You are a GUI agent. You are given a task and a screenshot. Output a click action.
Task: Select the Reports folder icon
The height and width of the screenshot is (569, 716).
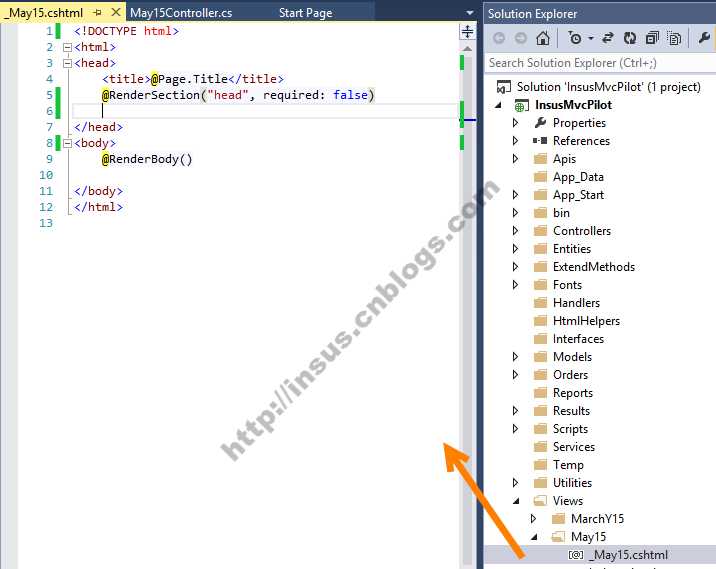[541, 393]
